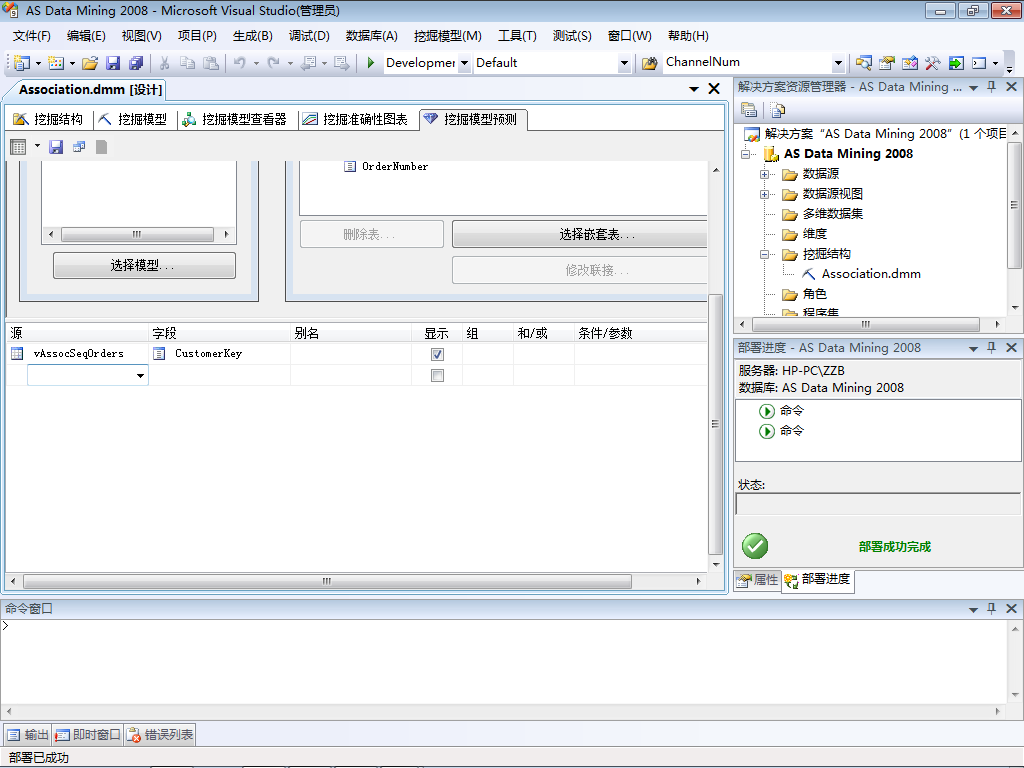Close the Association.dmm design document
This screenshot has height=768, width=1024.
(714, 89)
